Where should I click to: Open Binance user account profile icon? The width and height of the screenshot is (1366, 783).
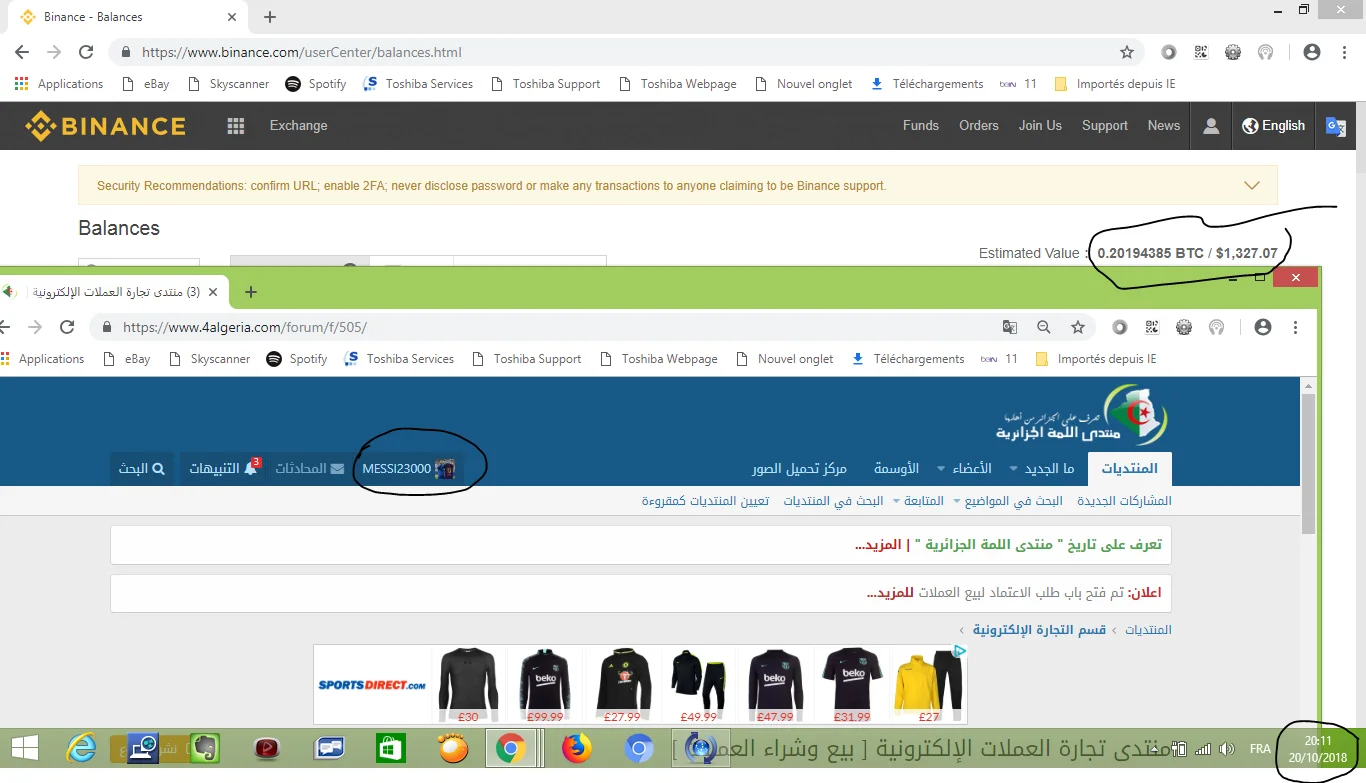pos(1211,126)
